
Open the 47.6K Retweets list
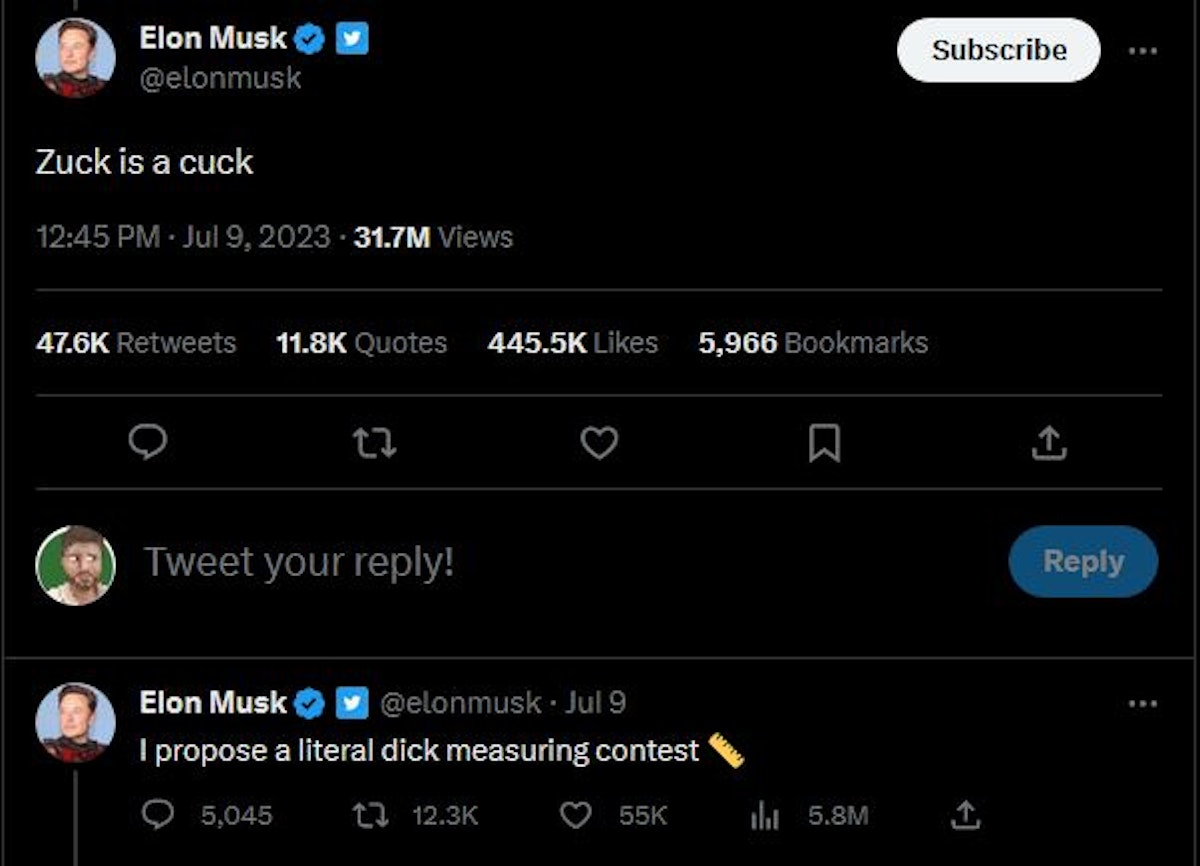[x=136, y=343]
